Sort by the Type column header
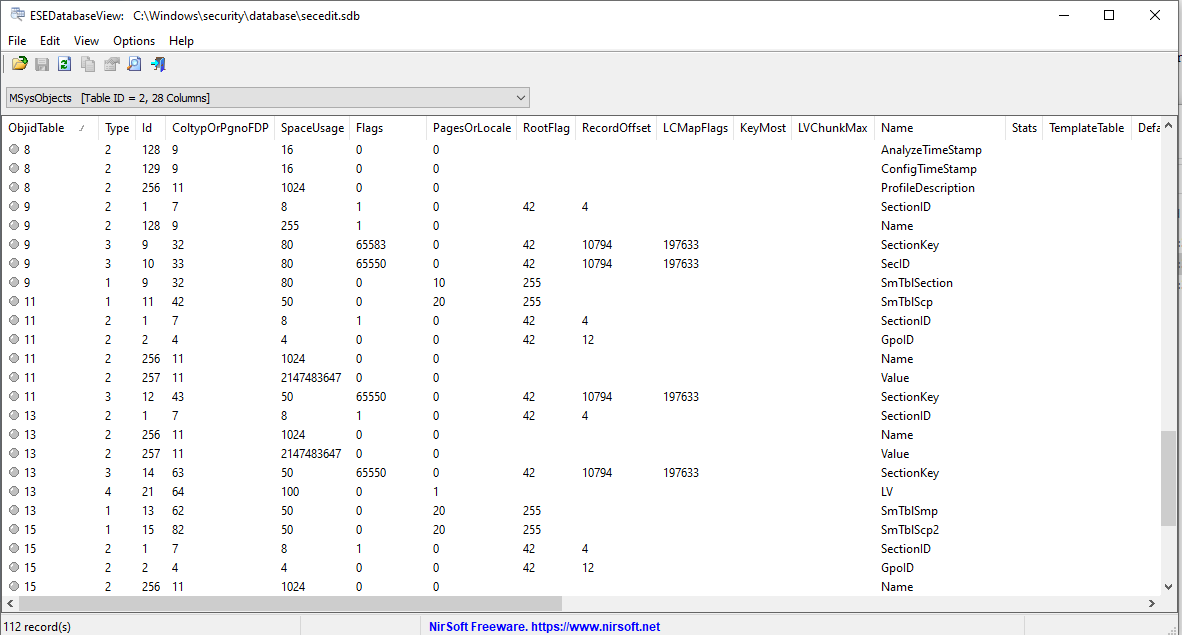The image size is (1182, 635). click(x=118, y=128)
